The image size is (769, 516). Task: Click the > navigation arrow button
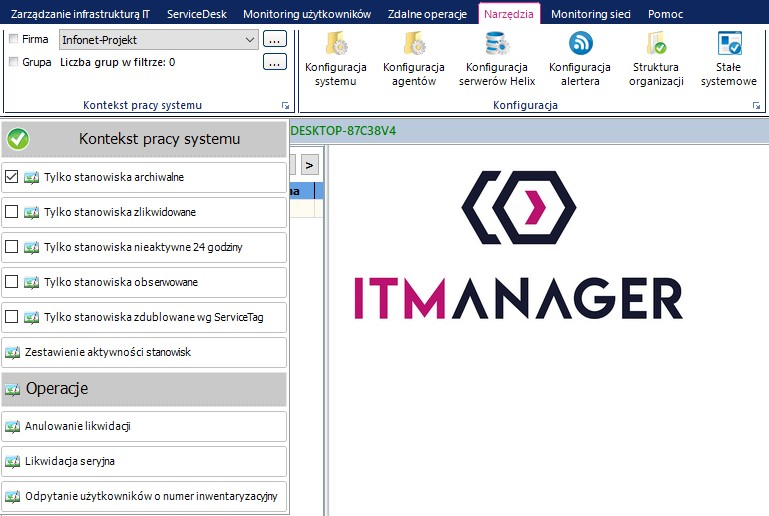tap(309, 165)
